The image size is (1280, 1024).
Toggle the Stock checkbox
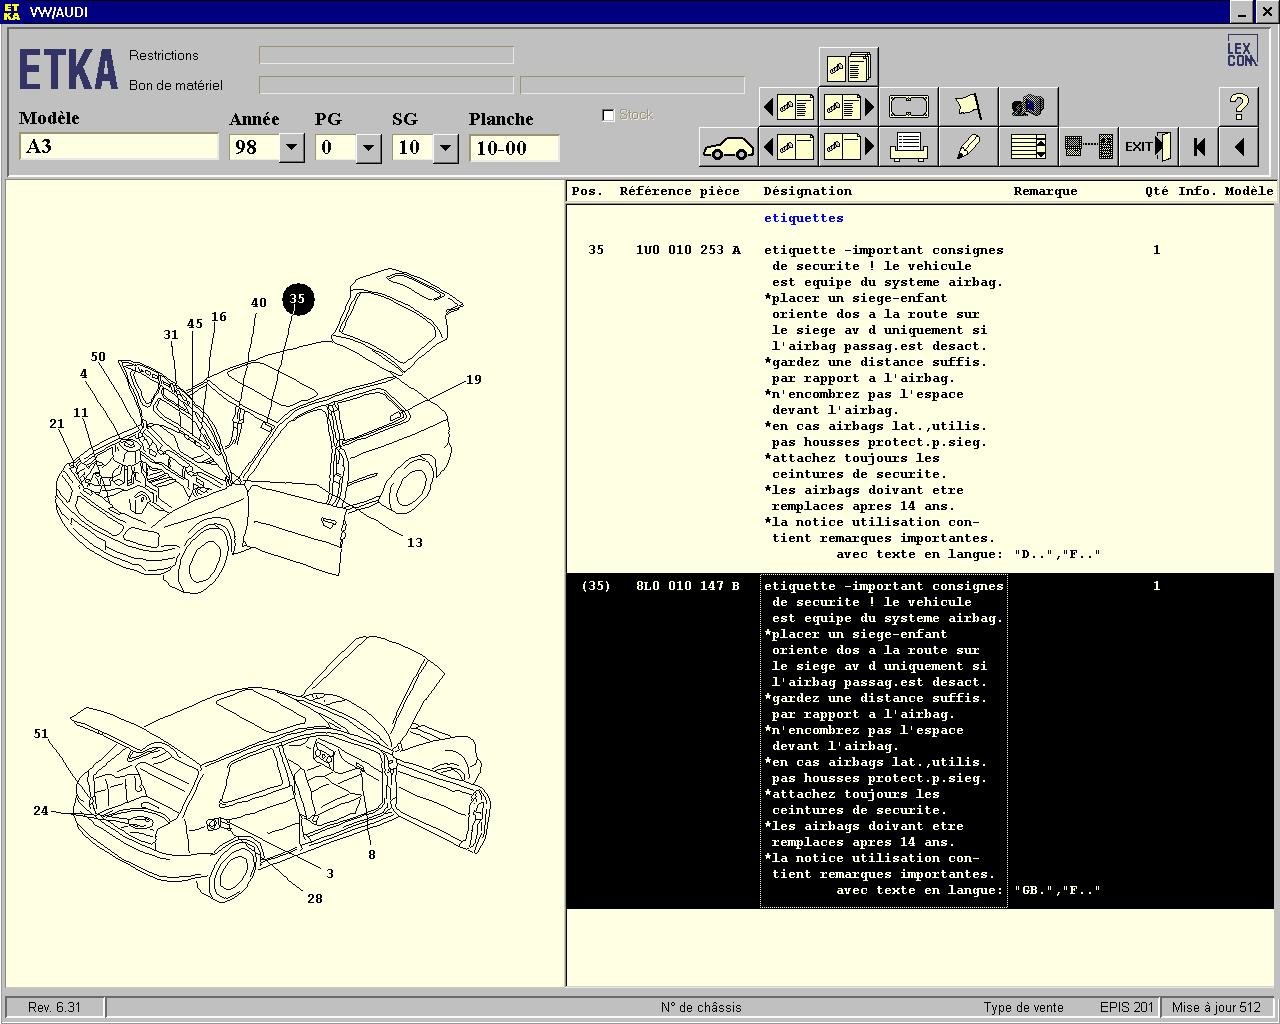pos(608,115)
